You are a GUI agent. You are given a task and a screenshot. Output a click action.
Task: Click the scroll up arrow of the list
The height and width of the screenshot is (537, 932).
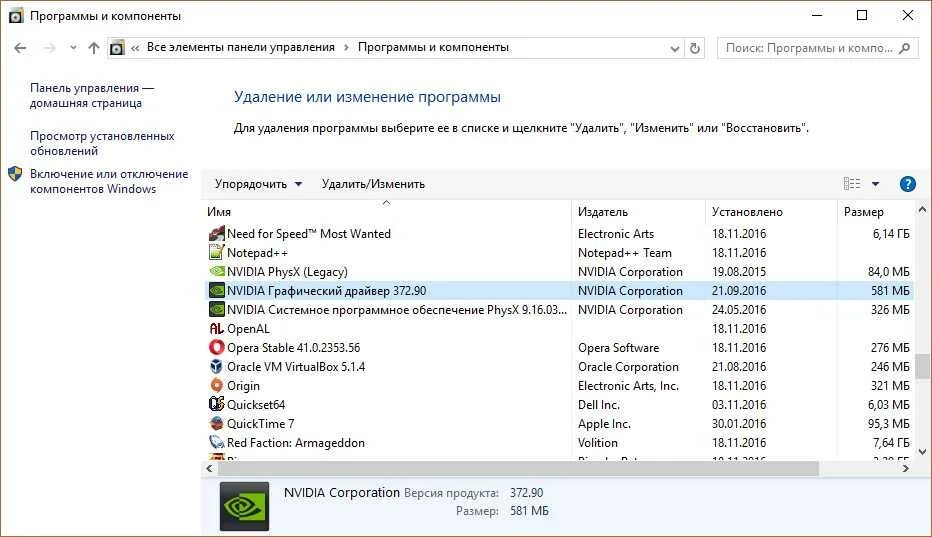[922, 209]
